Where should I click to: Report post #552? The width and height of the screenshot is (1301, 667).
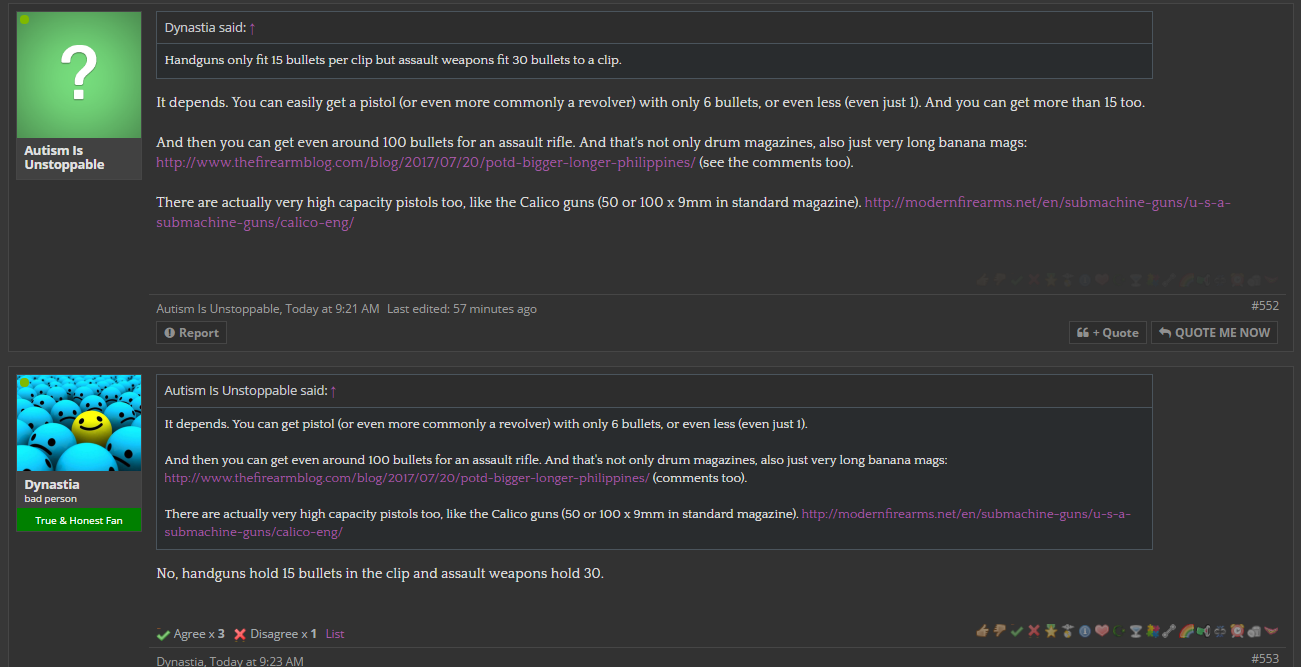[192, 333]
